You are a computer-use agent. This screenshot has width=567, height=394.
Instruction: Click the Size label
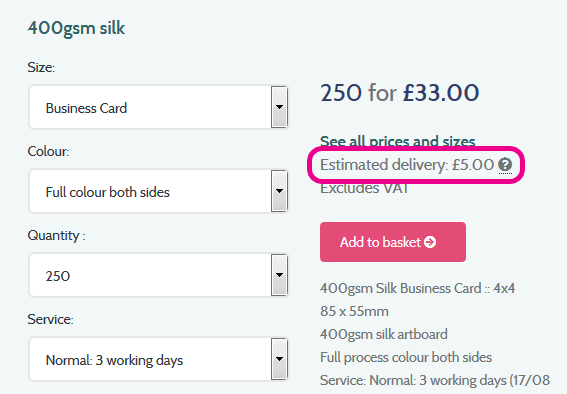click(41, 67)
